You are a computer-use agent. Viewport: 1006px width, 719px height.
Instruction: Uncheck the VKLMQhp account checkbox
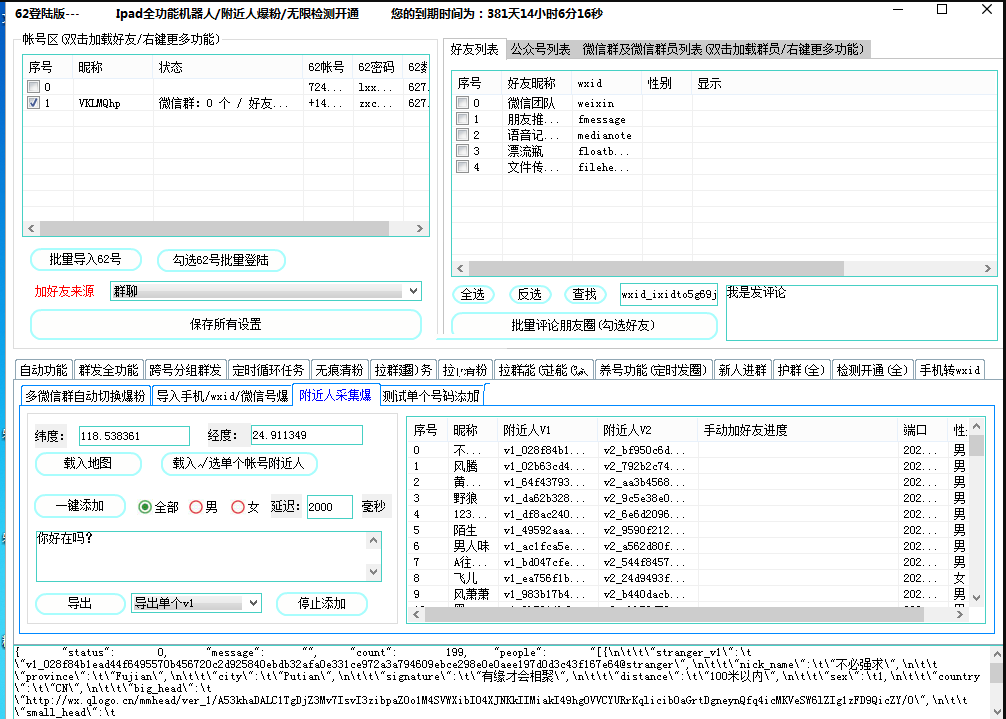(33, 103)
